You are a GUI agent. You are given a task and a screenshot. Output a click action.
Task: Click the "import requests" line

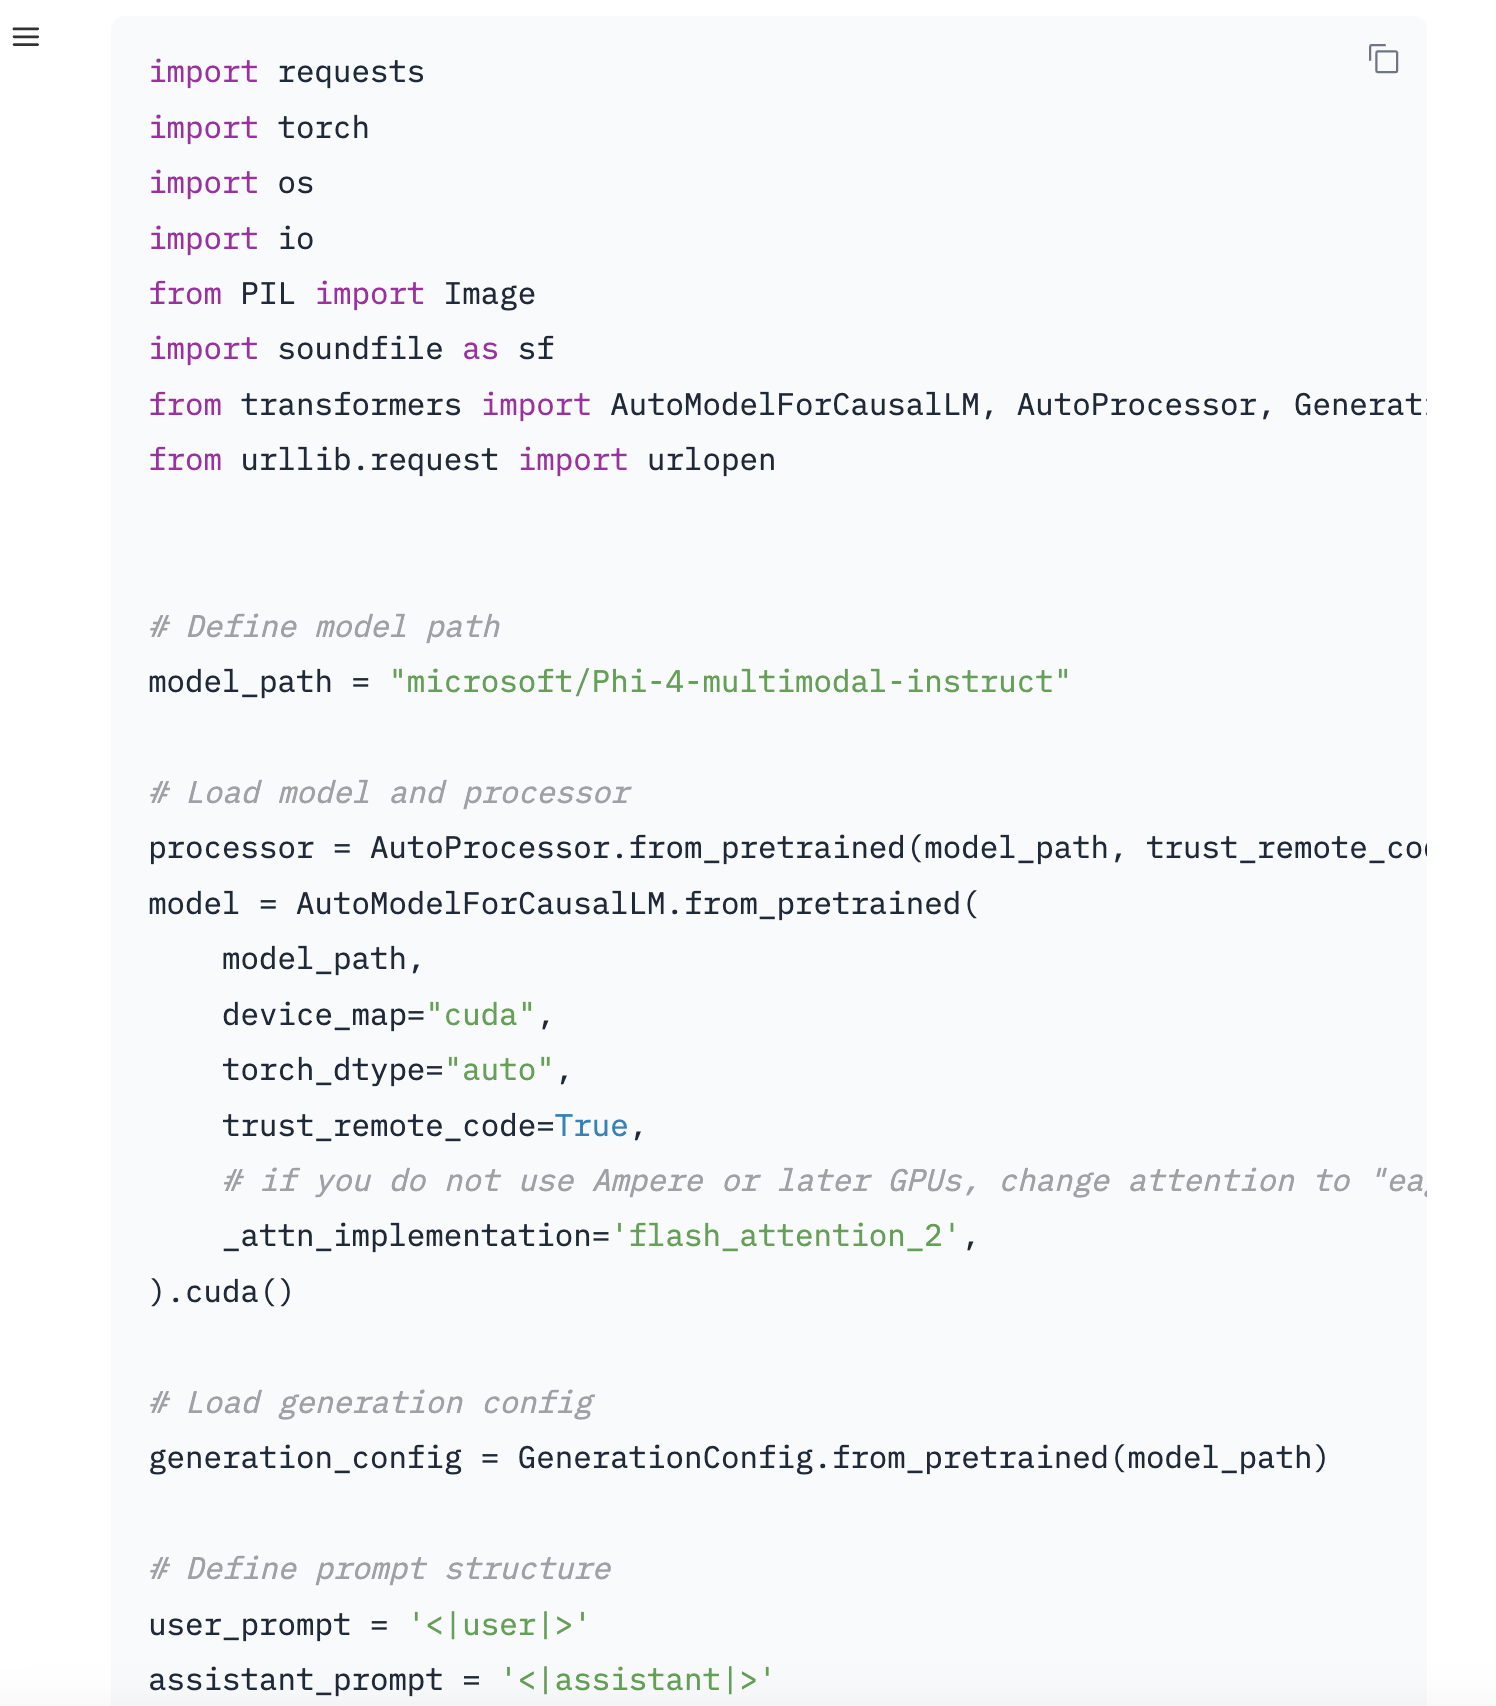[x=286, y=73]
